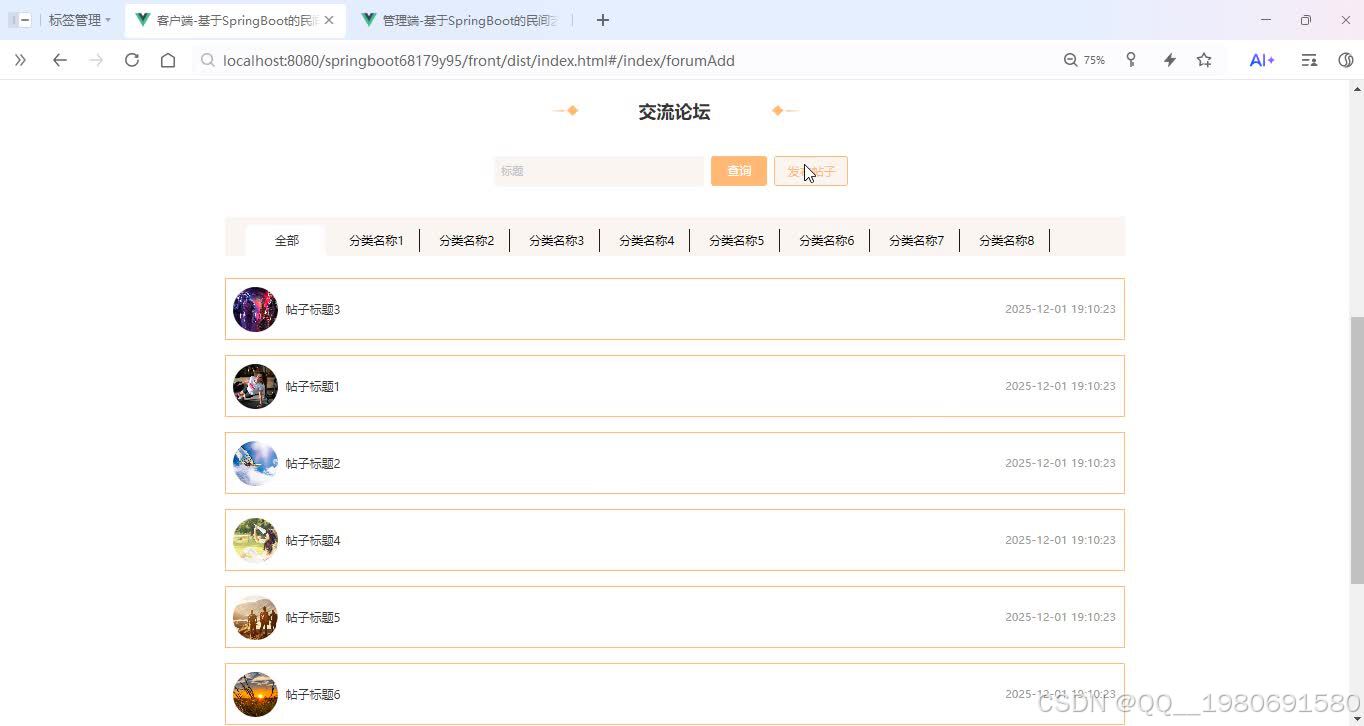This screenshot has width=1364, height=726.
Task: Select the 分类名称3 category tab
Action: click(x=556, y=240)
